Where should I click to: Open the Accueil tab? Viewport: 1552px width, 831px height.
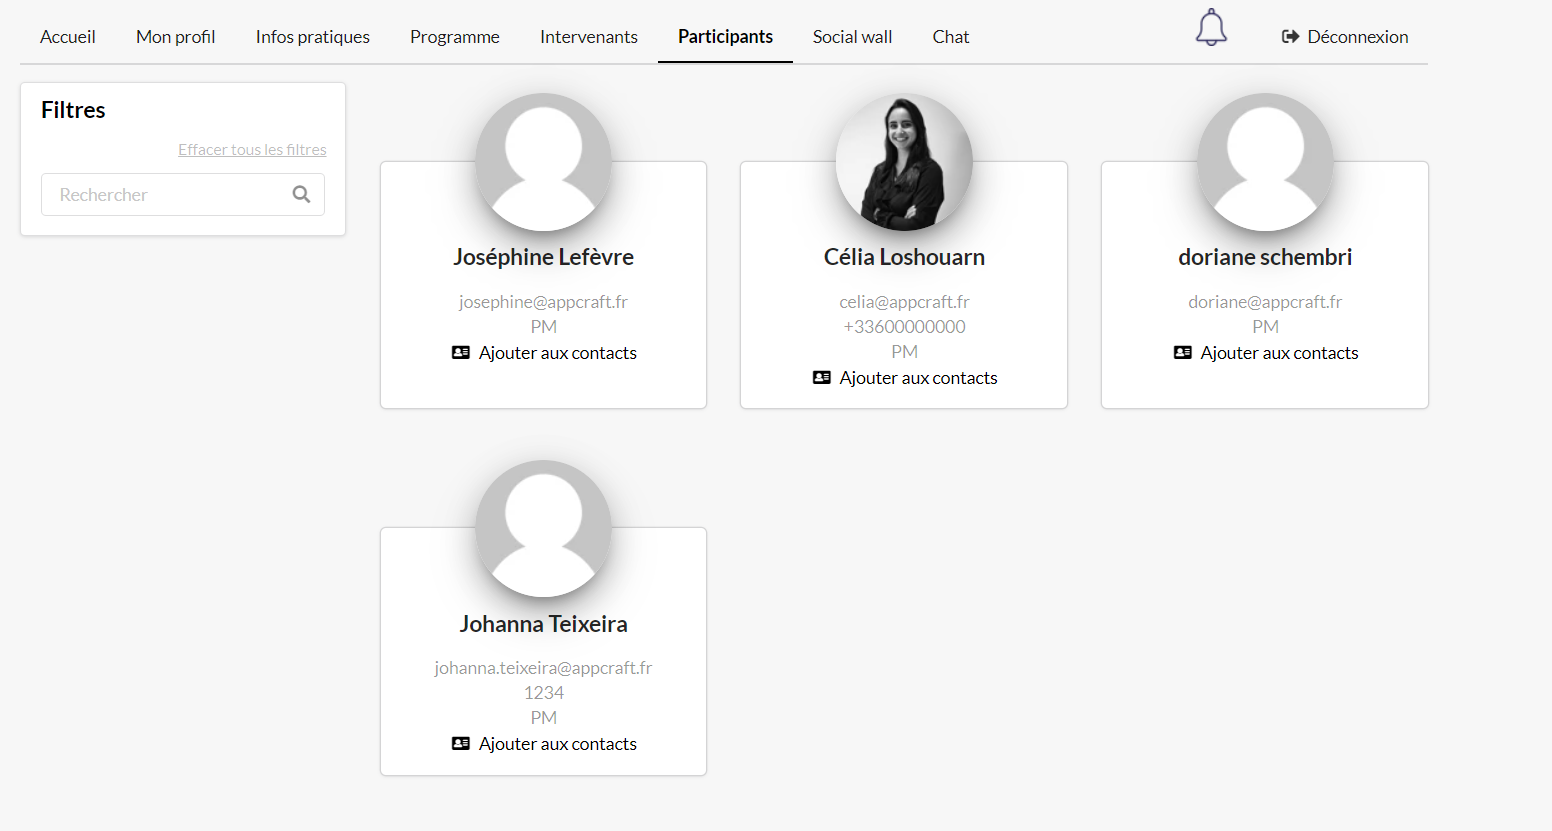click(68, 37)
